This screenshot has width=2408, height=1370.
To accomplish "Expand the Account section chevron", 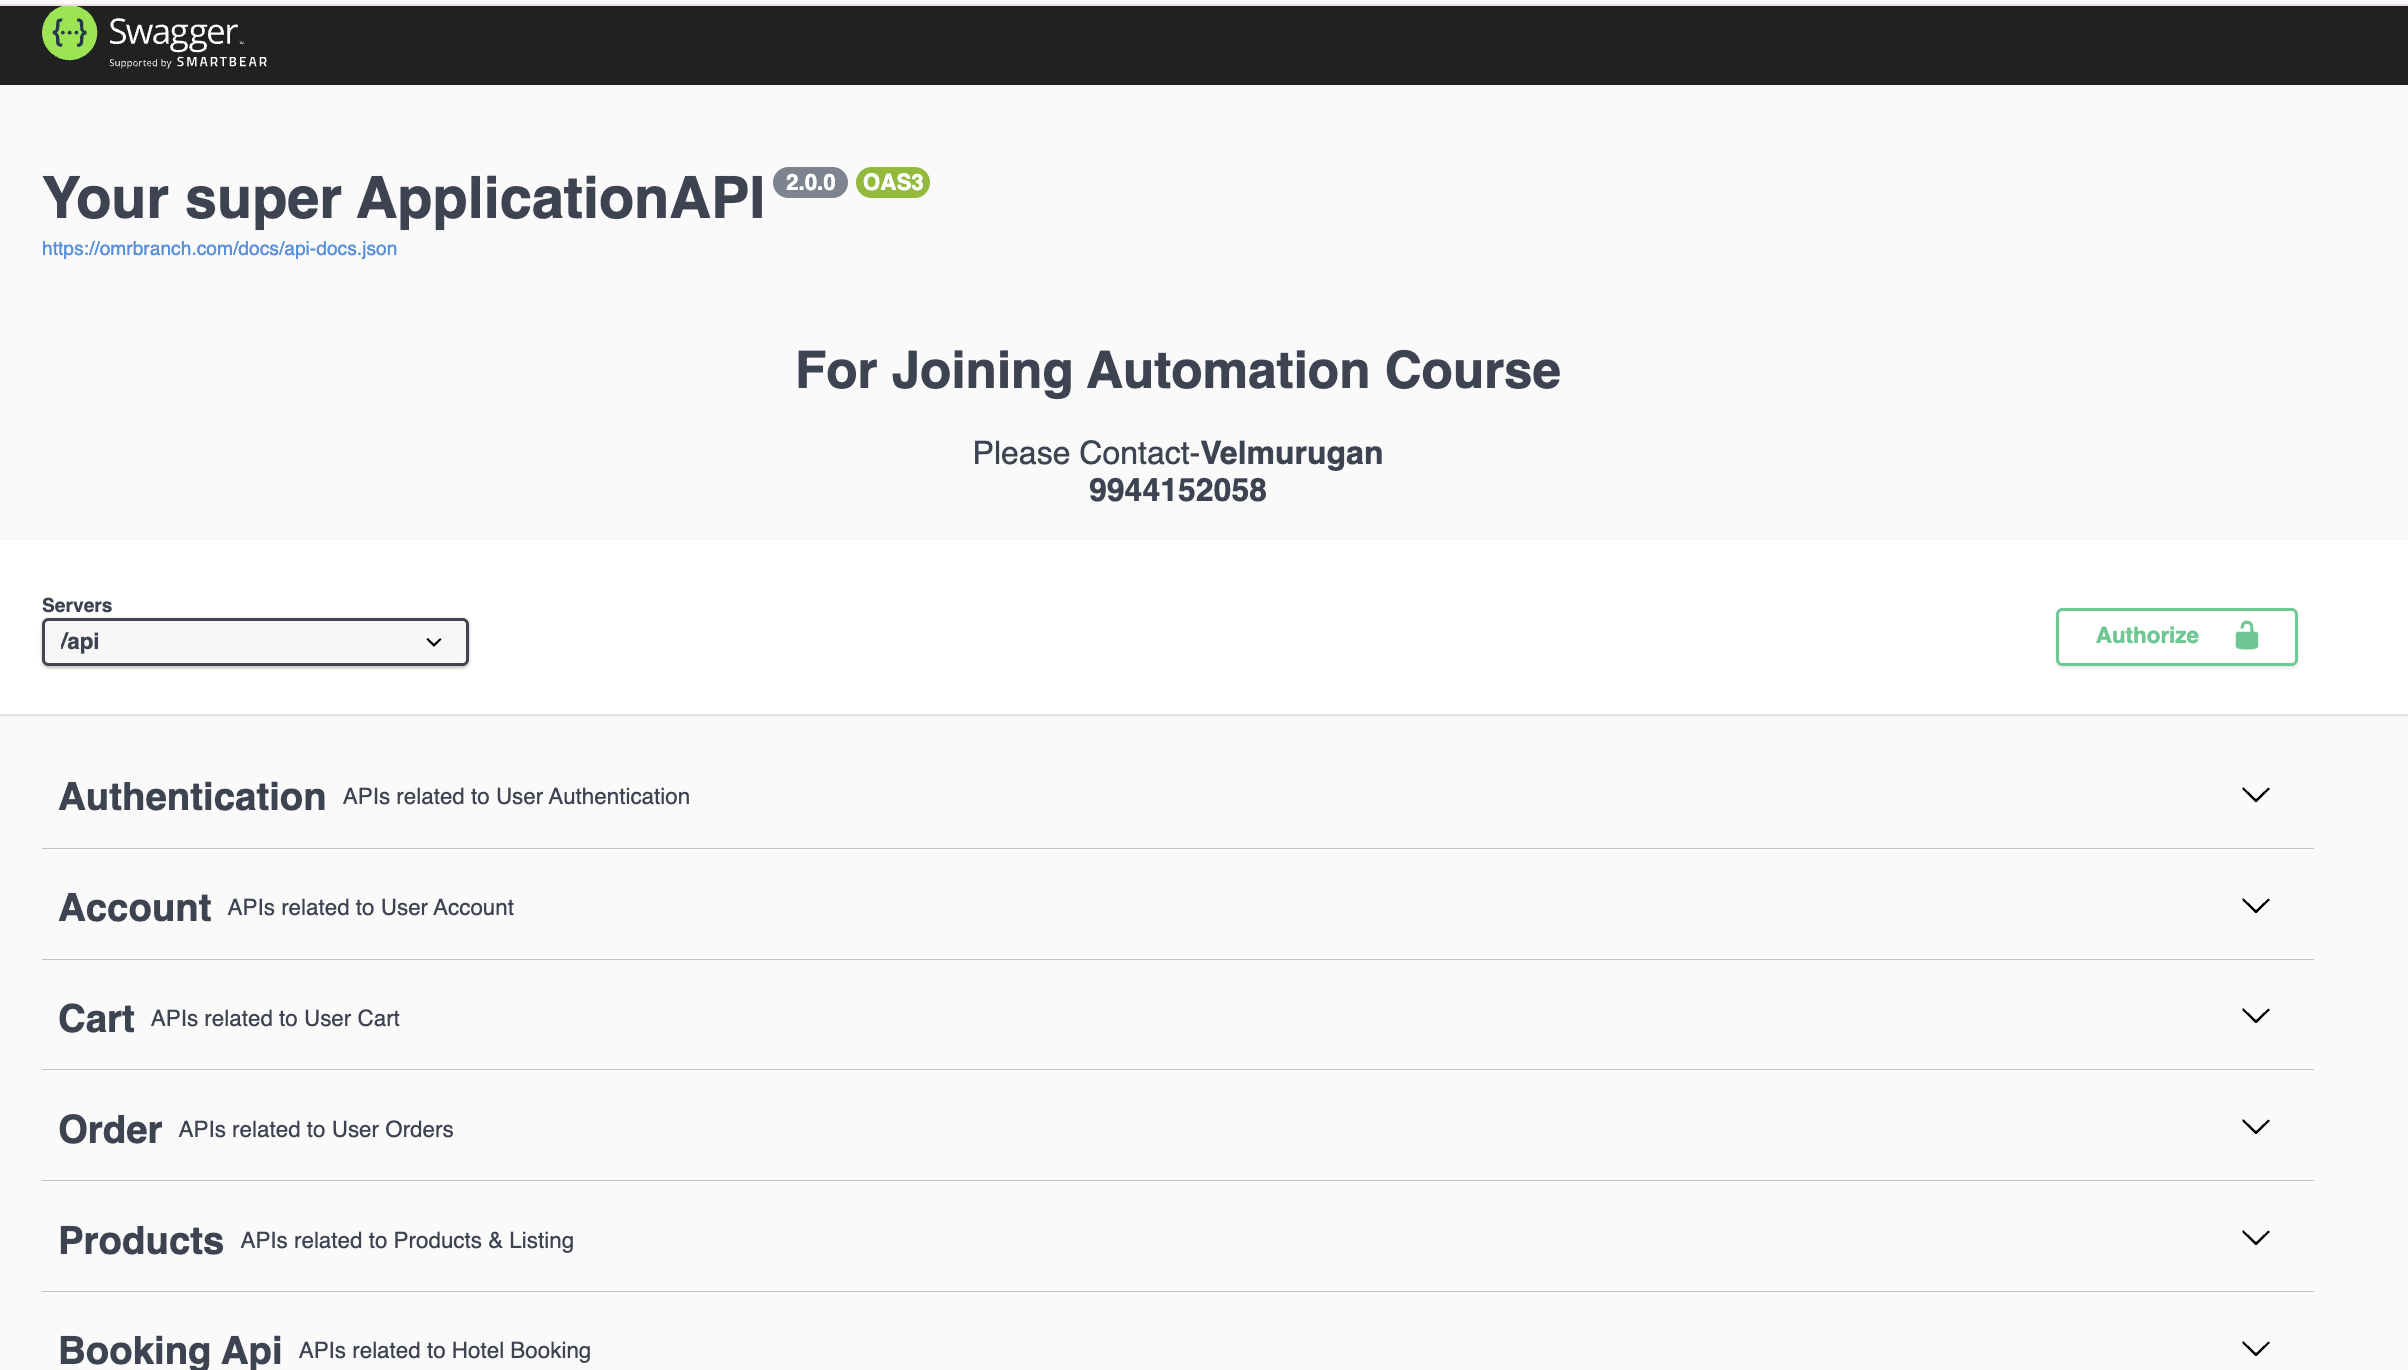I will [2256, 906].
